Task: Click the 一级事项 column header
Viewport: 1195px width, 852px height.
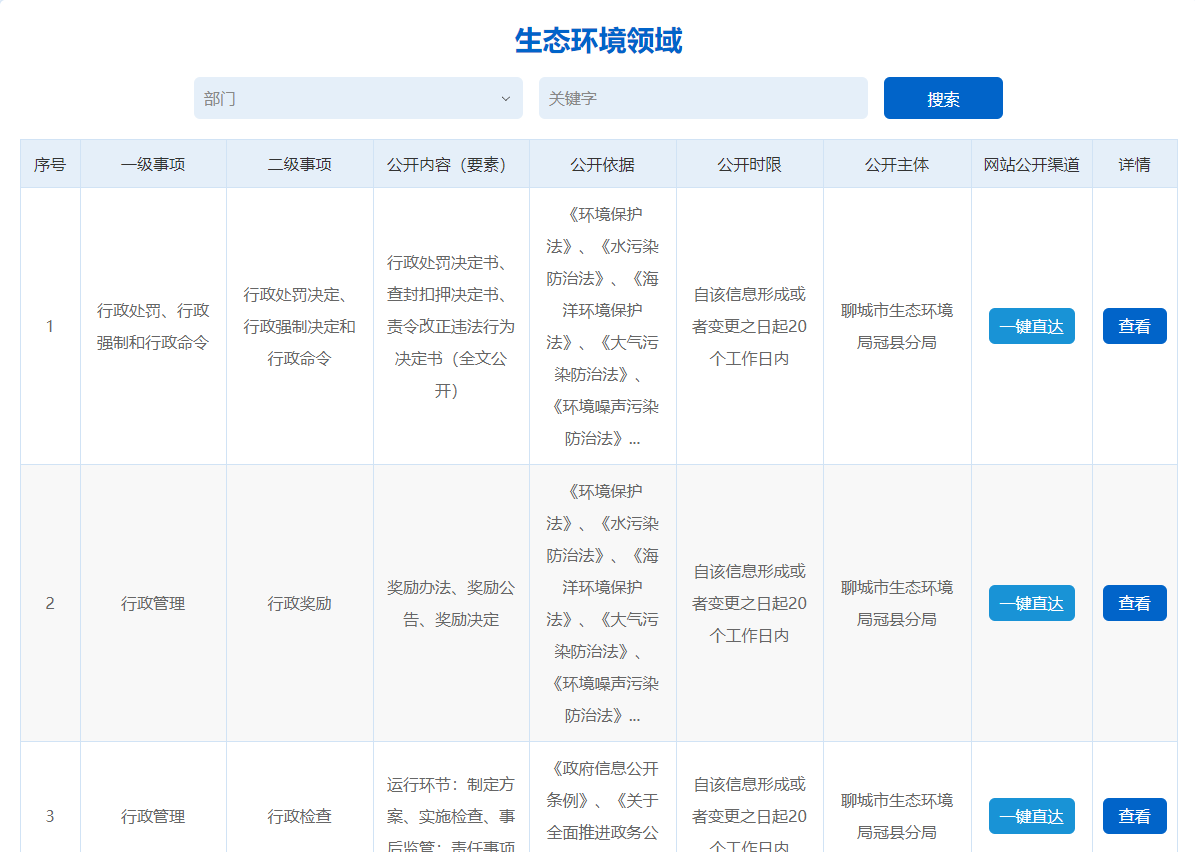Action: 153,164
